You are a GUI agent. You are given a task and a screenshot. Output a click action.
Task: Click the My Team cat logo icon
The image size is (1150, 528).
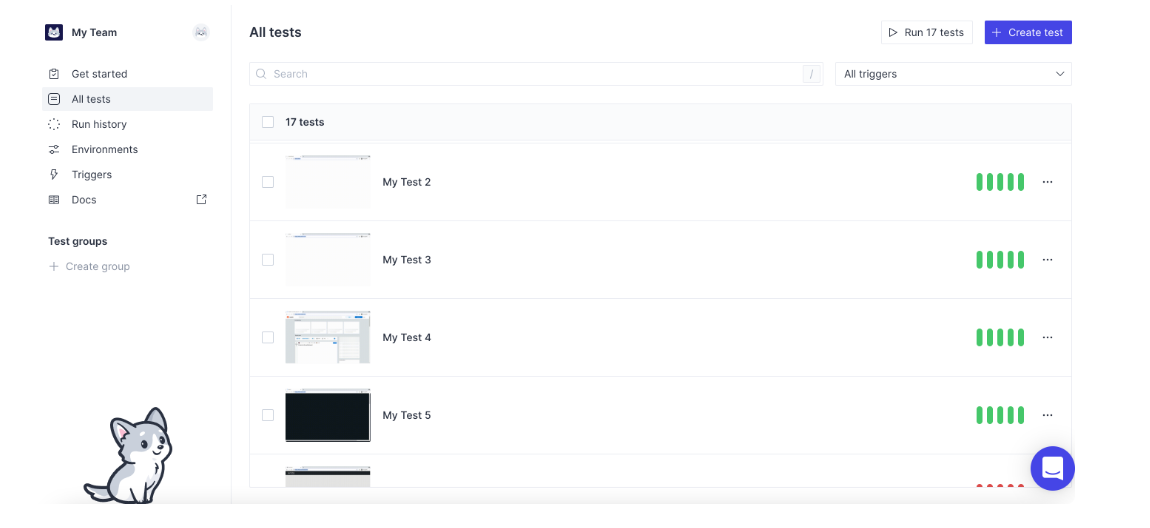tap(54, 32)
